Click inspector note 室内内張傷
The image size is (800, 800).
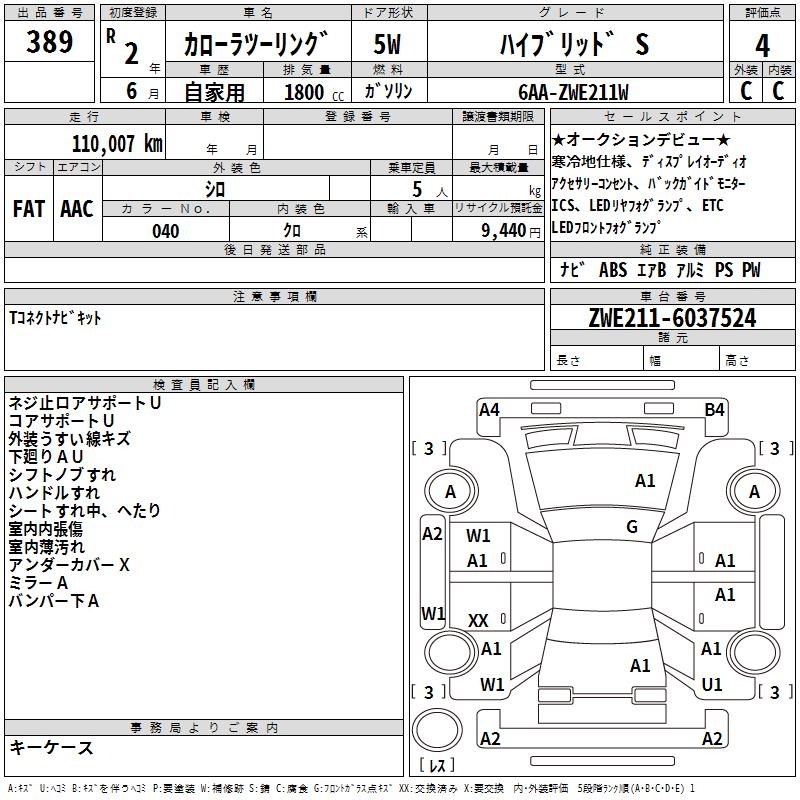click(45, 529)
